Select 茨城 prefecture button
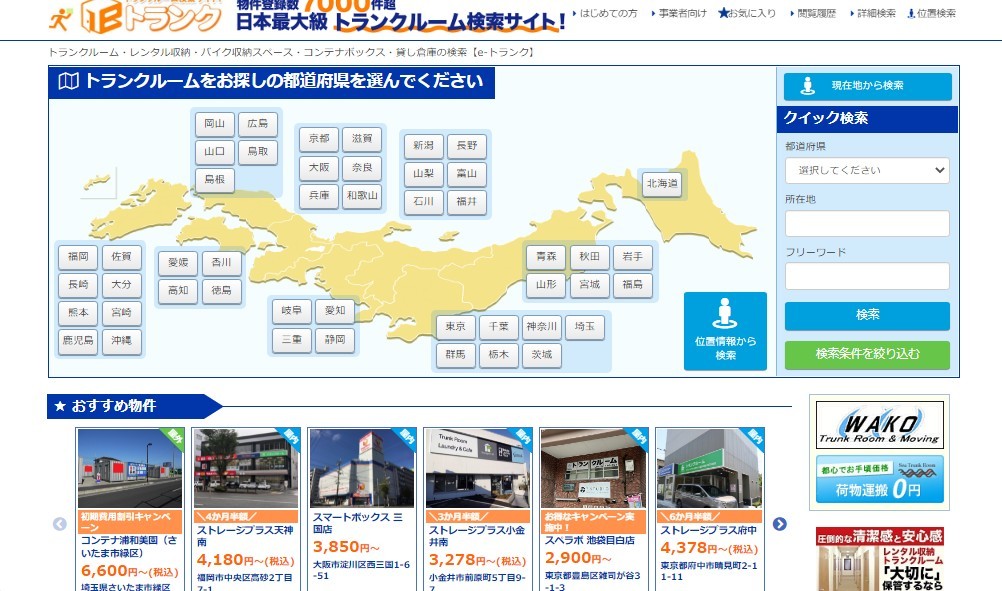 [x=542, y=355]
